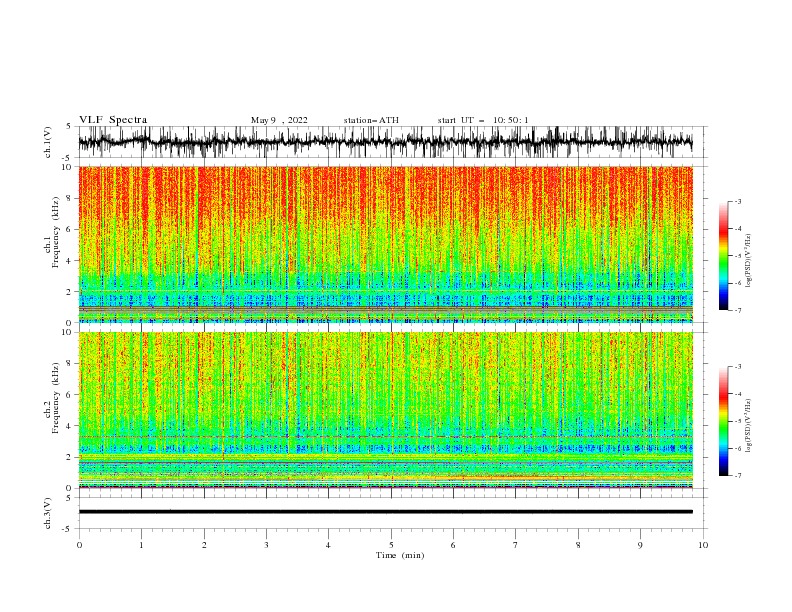
Task: Click the ch.2 colorbar "log(PSD)(V²/Hz)" label
Action: pyautogui.click(x=749, y=425)
